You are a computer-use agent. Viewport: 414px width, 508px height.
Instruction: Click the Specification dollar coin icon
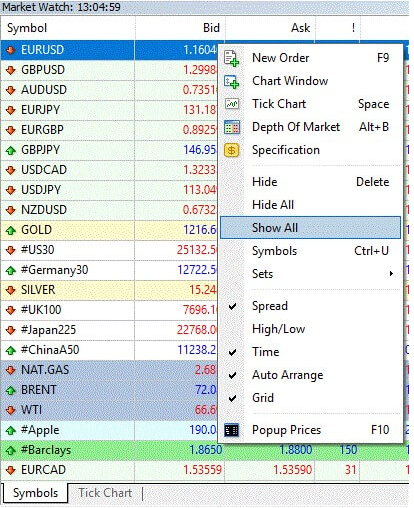(231, 150)
